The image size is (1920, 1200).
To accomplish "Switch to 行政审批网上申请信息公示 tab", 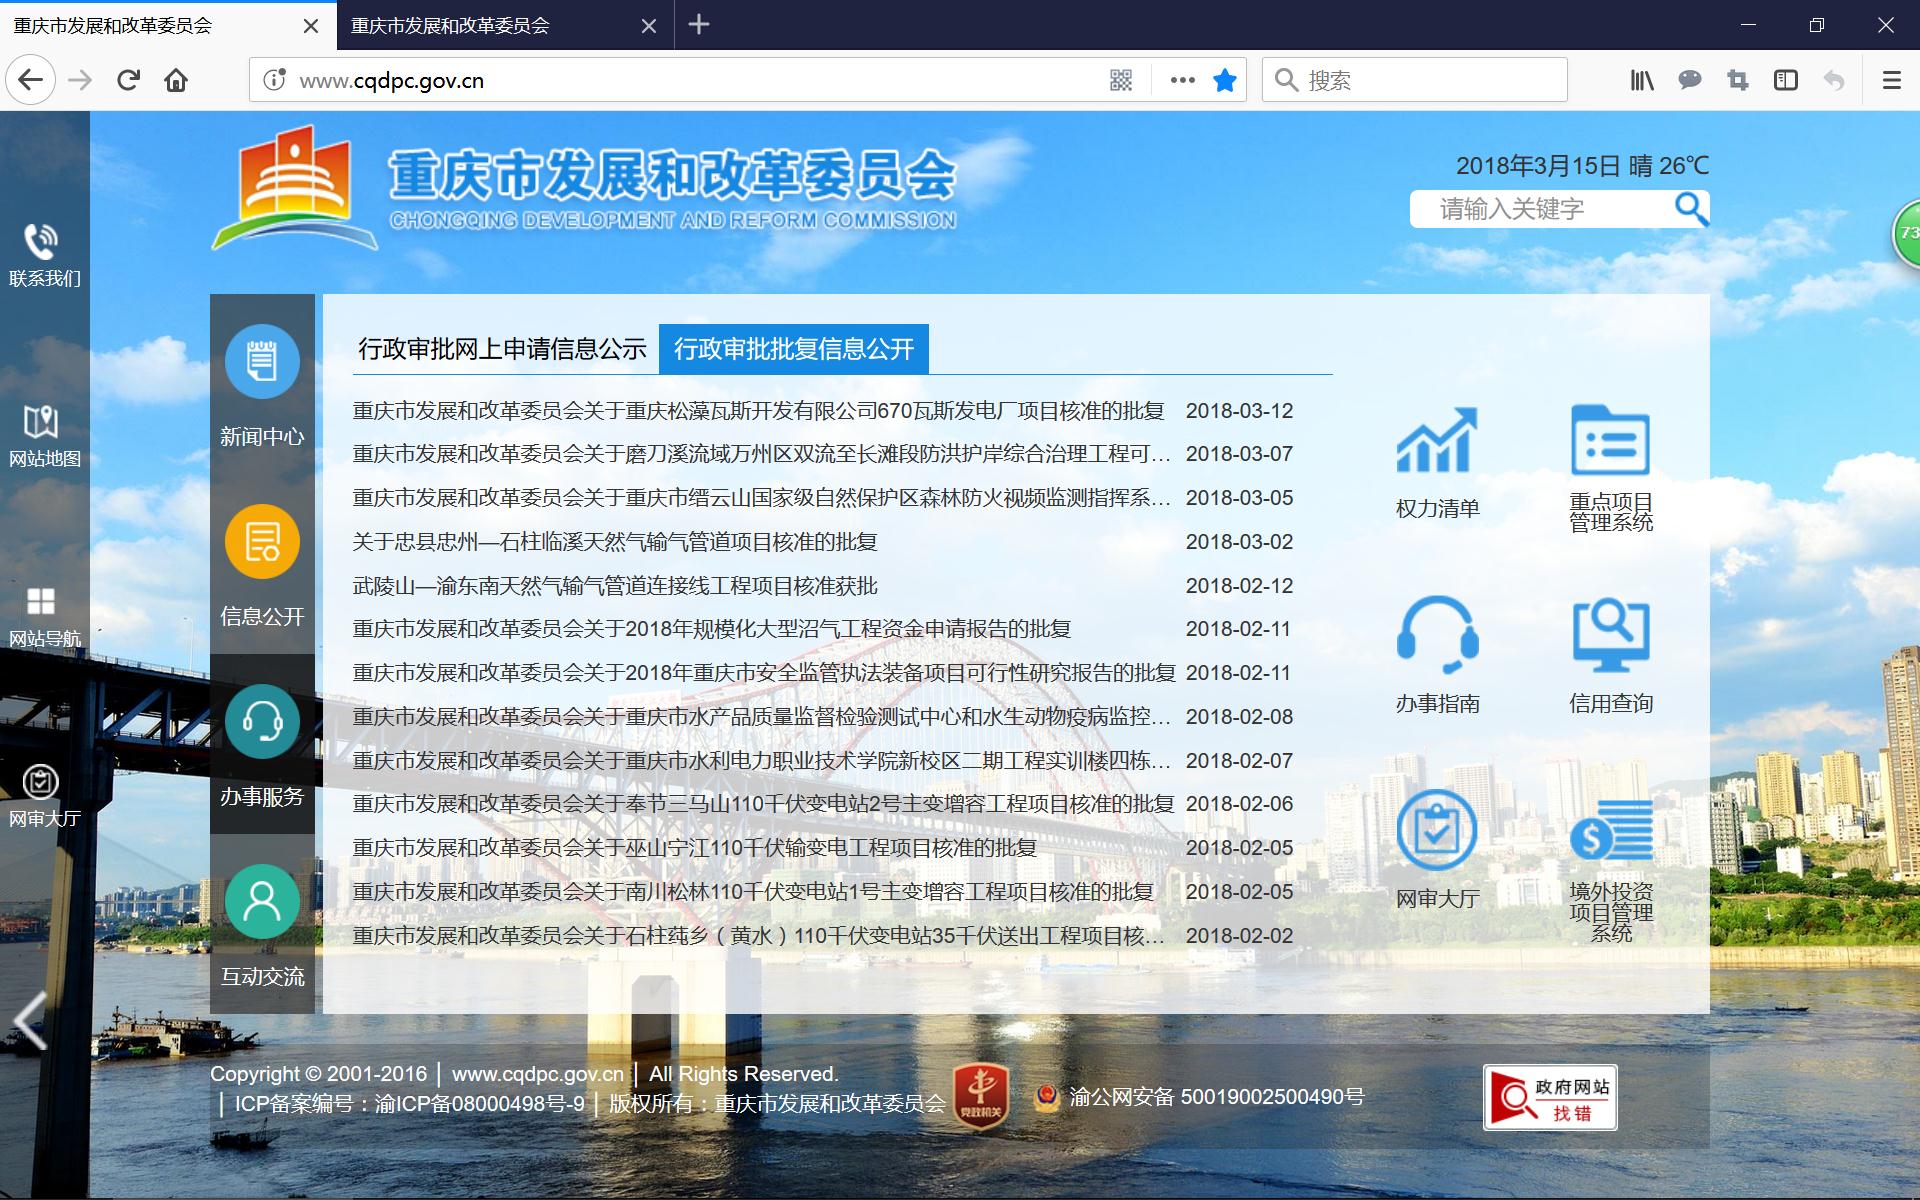I will click(502, 349).
